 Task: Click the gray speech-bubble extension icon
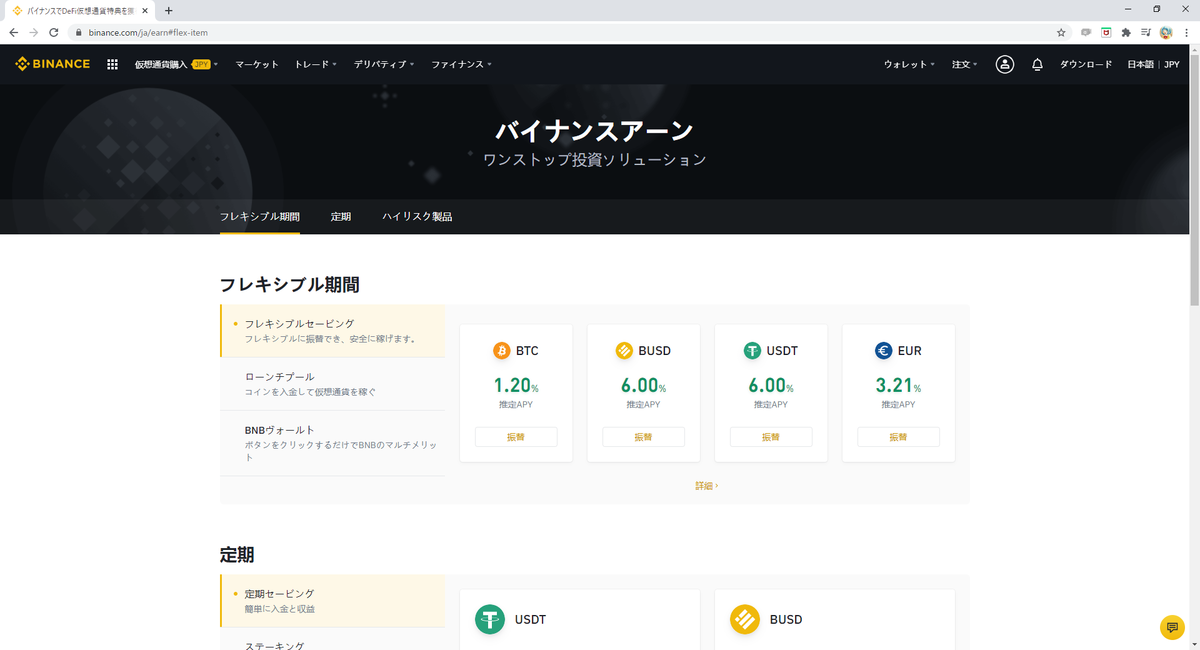(x=1086, y=32)
